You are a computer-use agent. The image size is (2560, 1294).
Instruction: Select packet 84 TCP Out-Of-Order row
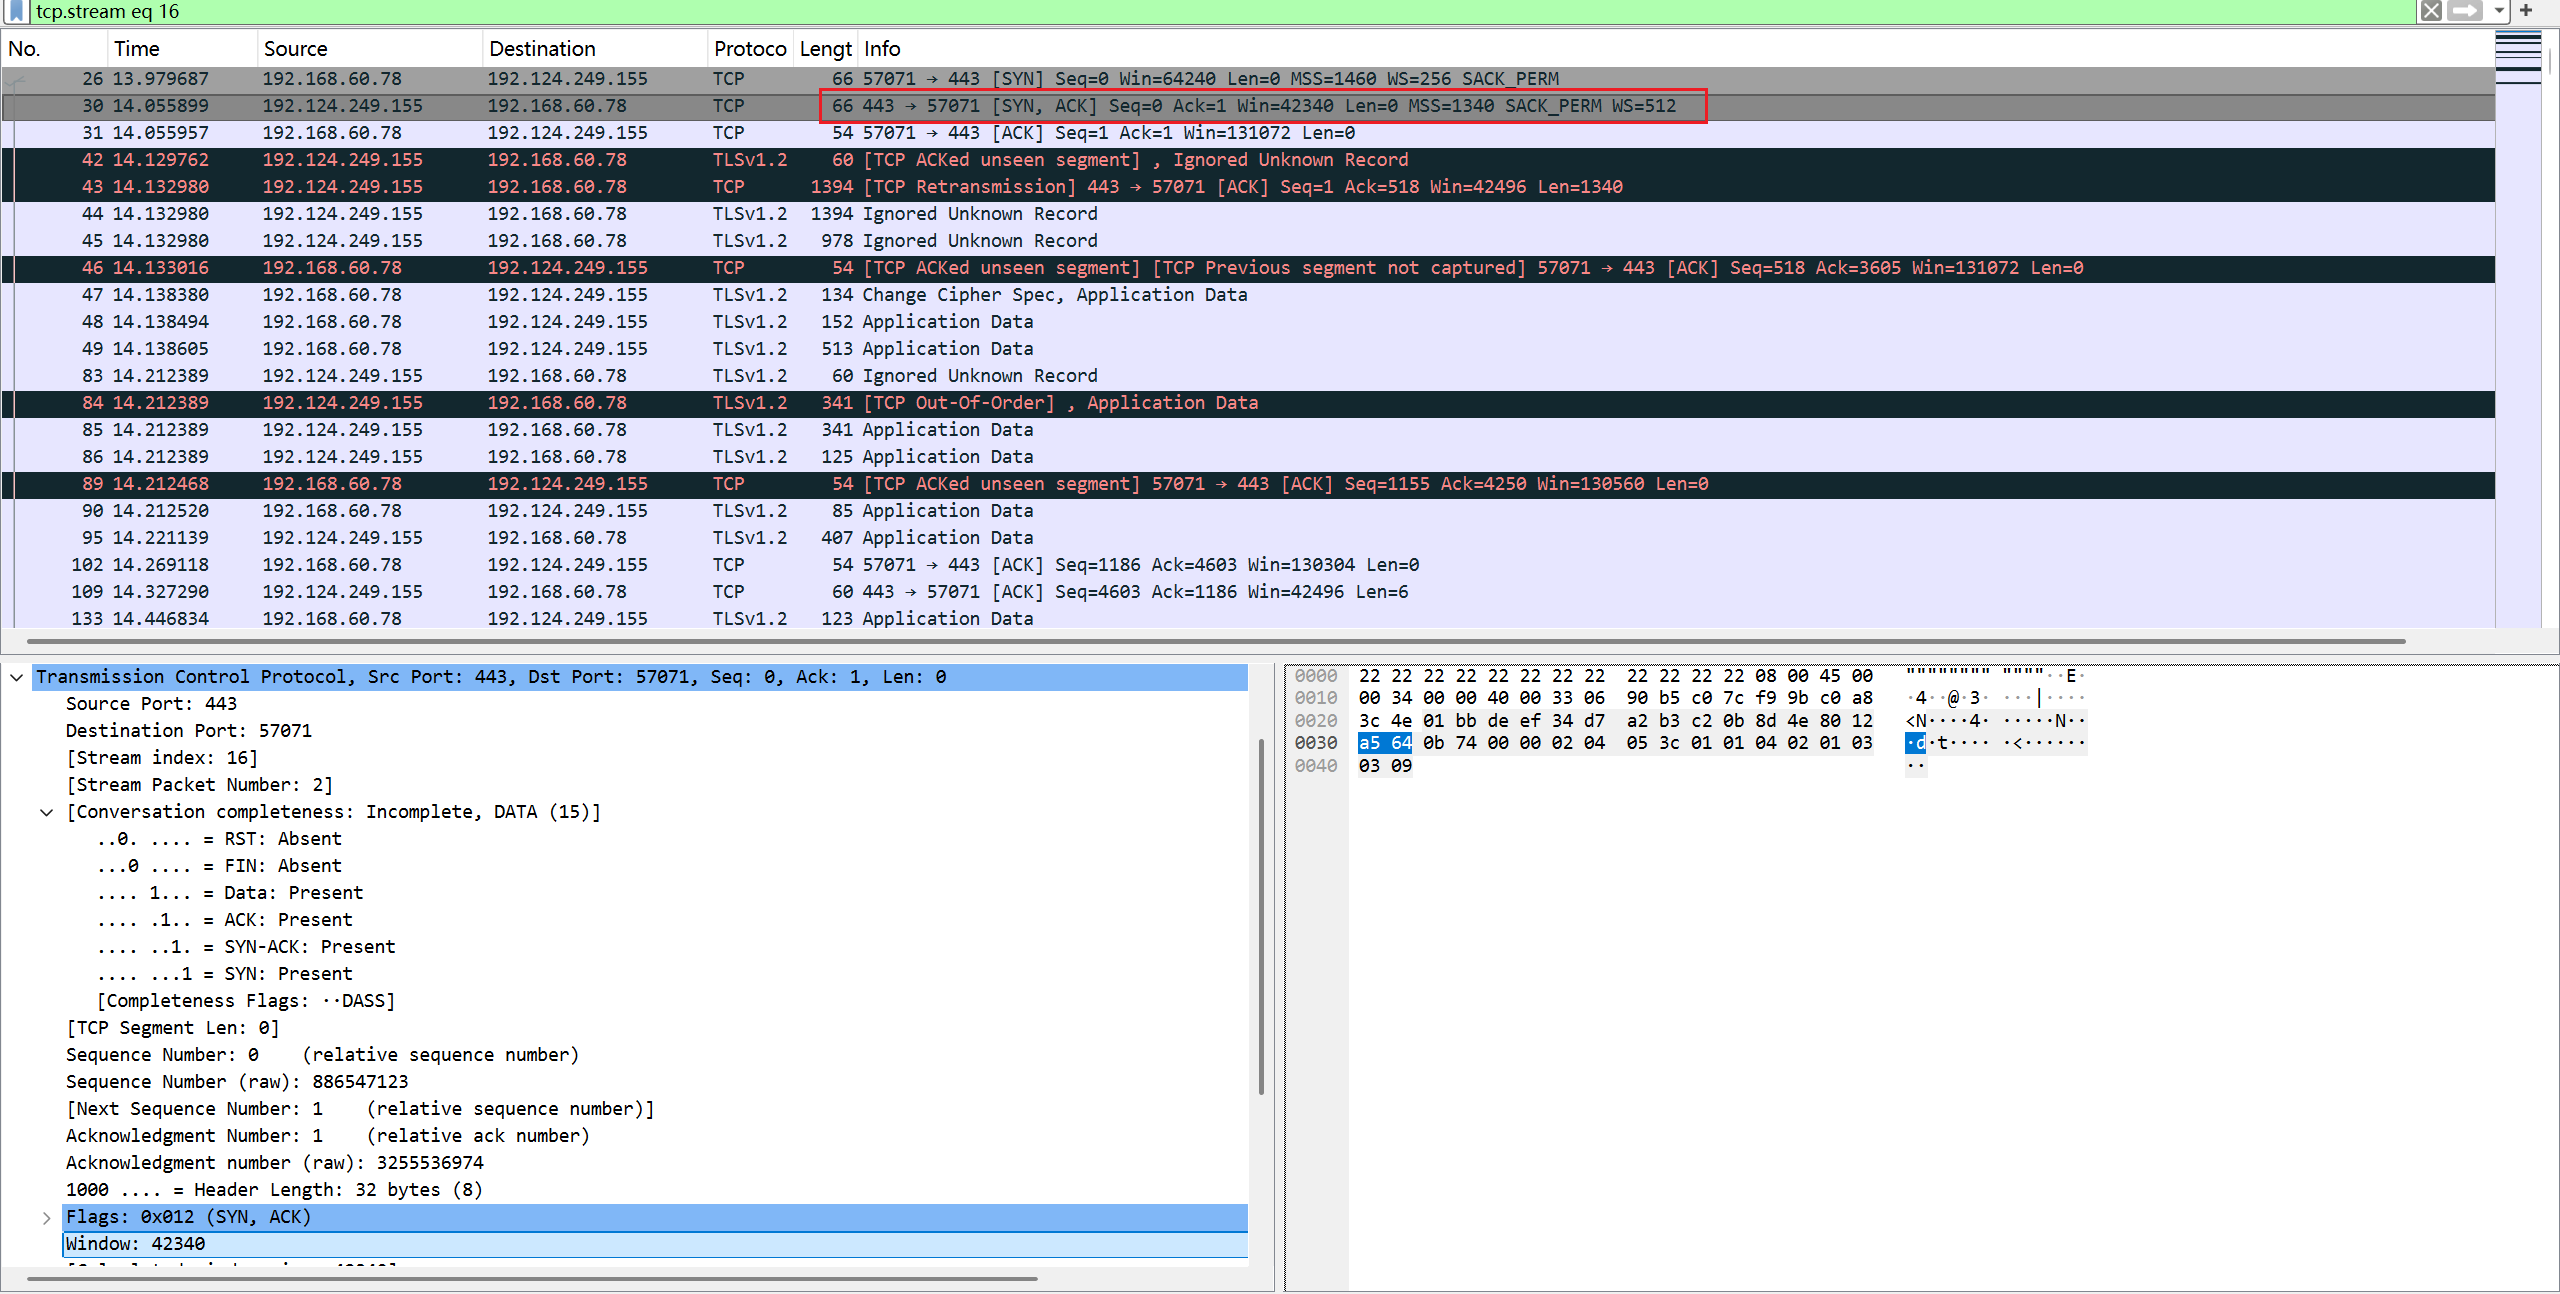[x=1248, y=403]
